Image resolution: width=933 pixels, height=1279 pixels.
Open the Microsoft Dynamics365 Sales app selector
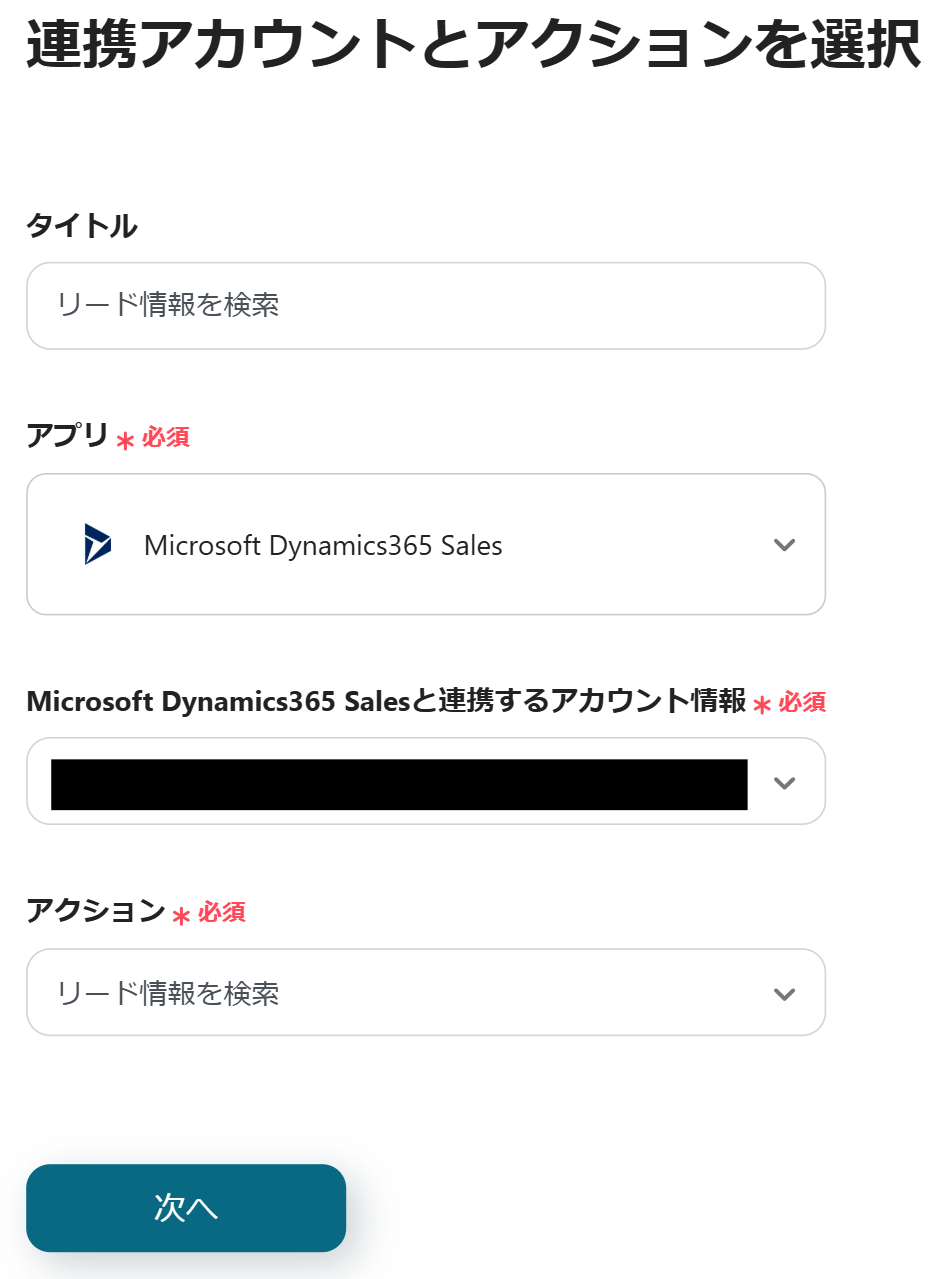click(425, 545)
